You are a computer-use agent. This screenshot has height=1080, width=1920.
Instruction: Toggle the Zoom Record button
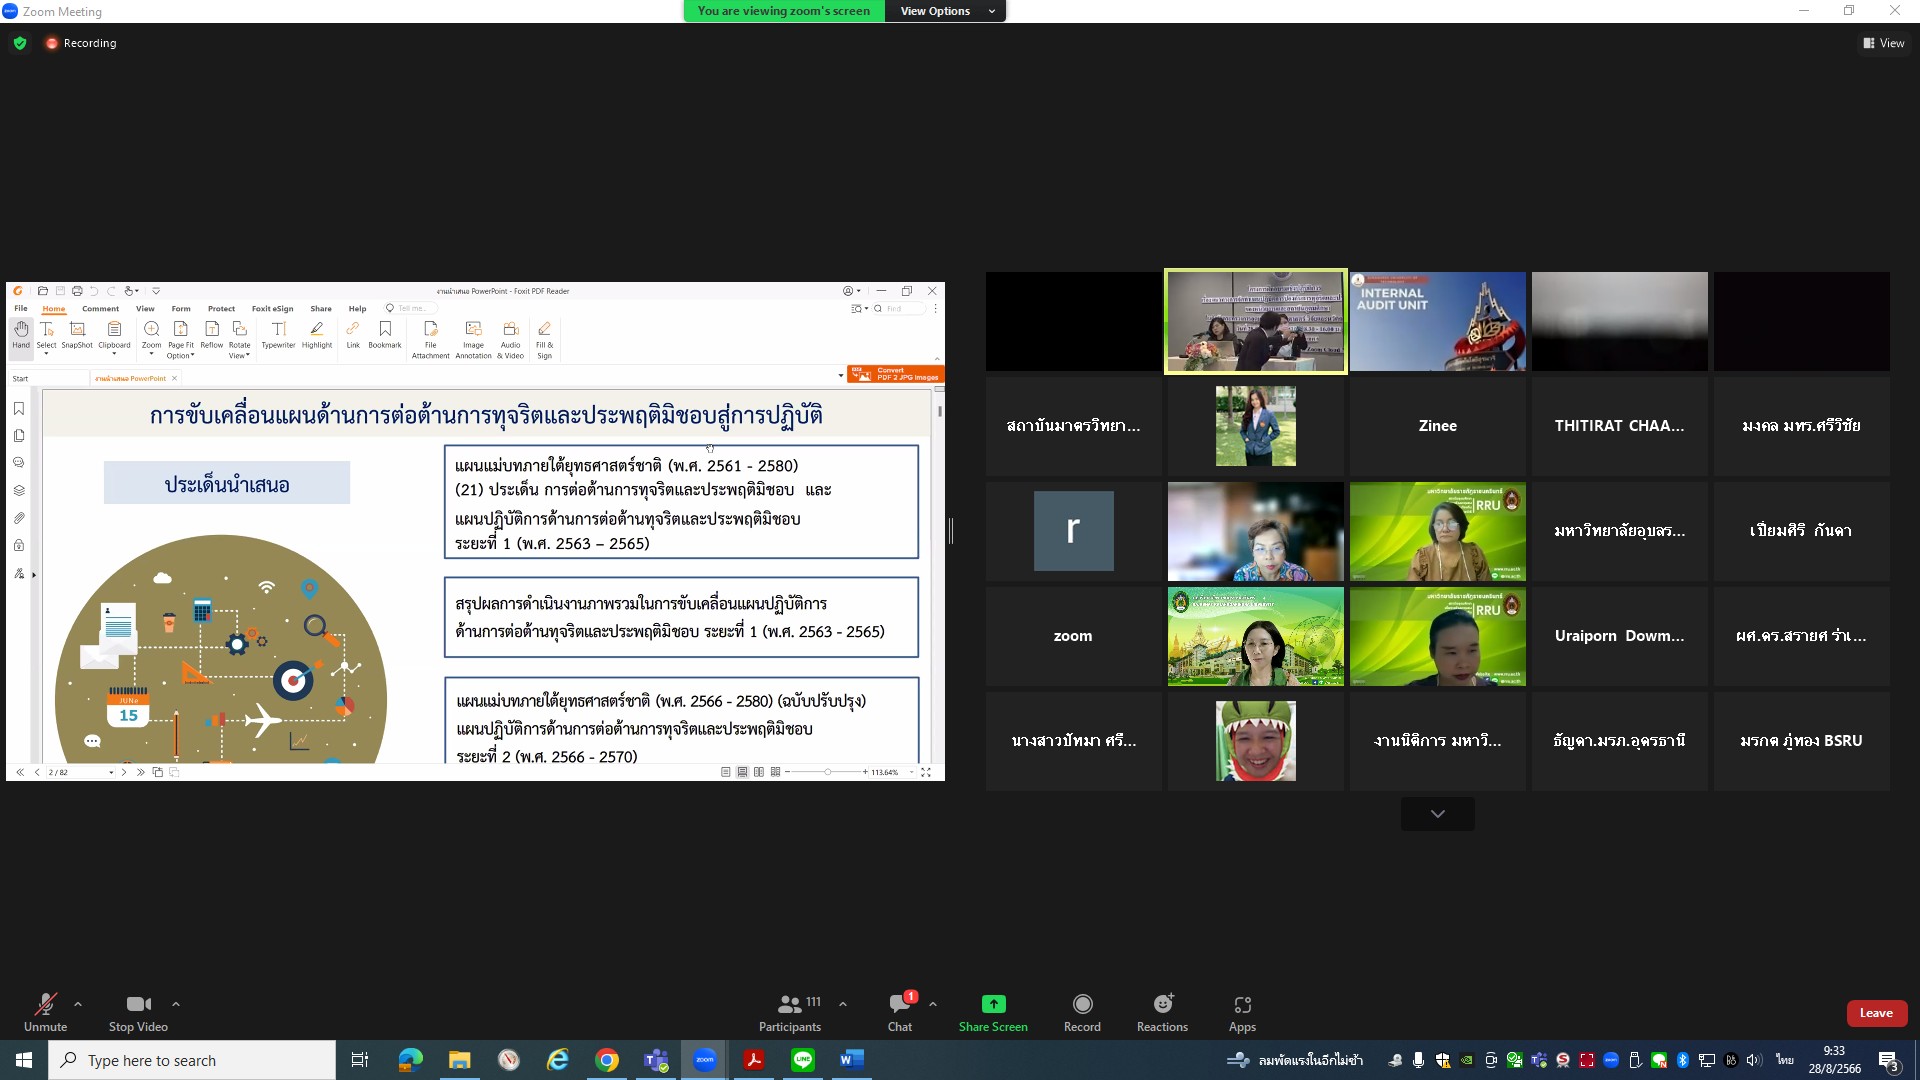click(1082, 1012)
